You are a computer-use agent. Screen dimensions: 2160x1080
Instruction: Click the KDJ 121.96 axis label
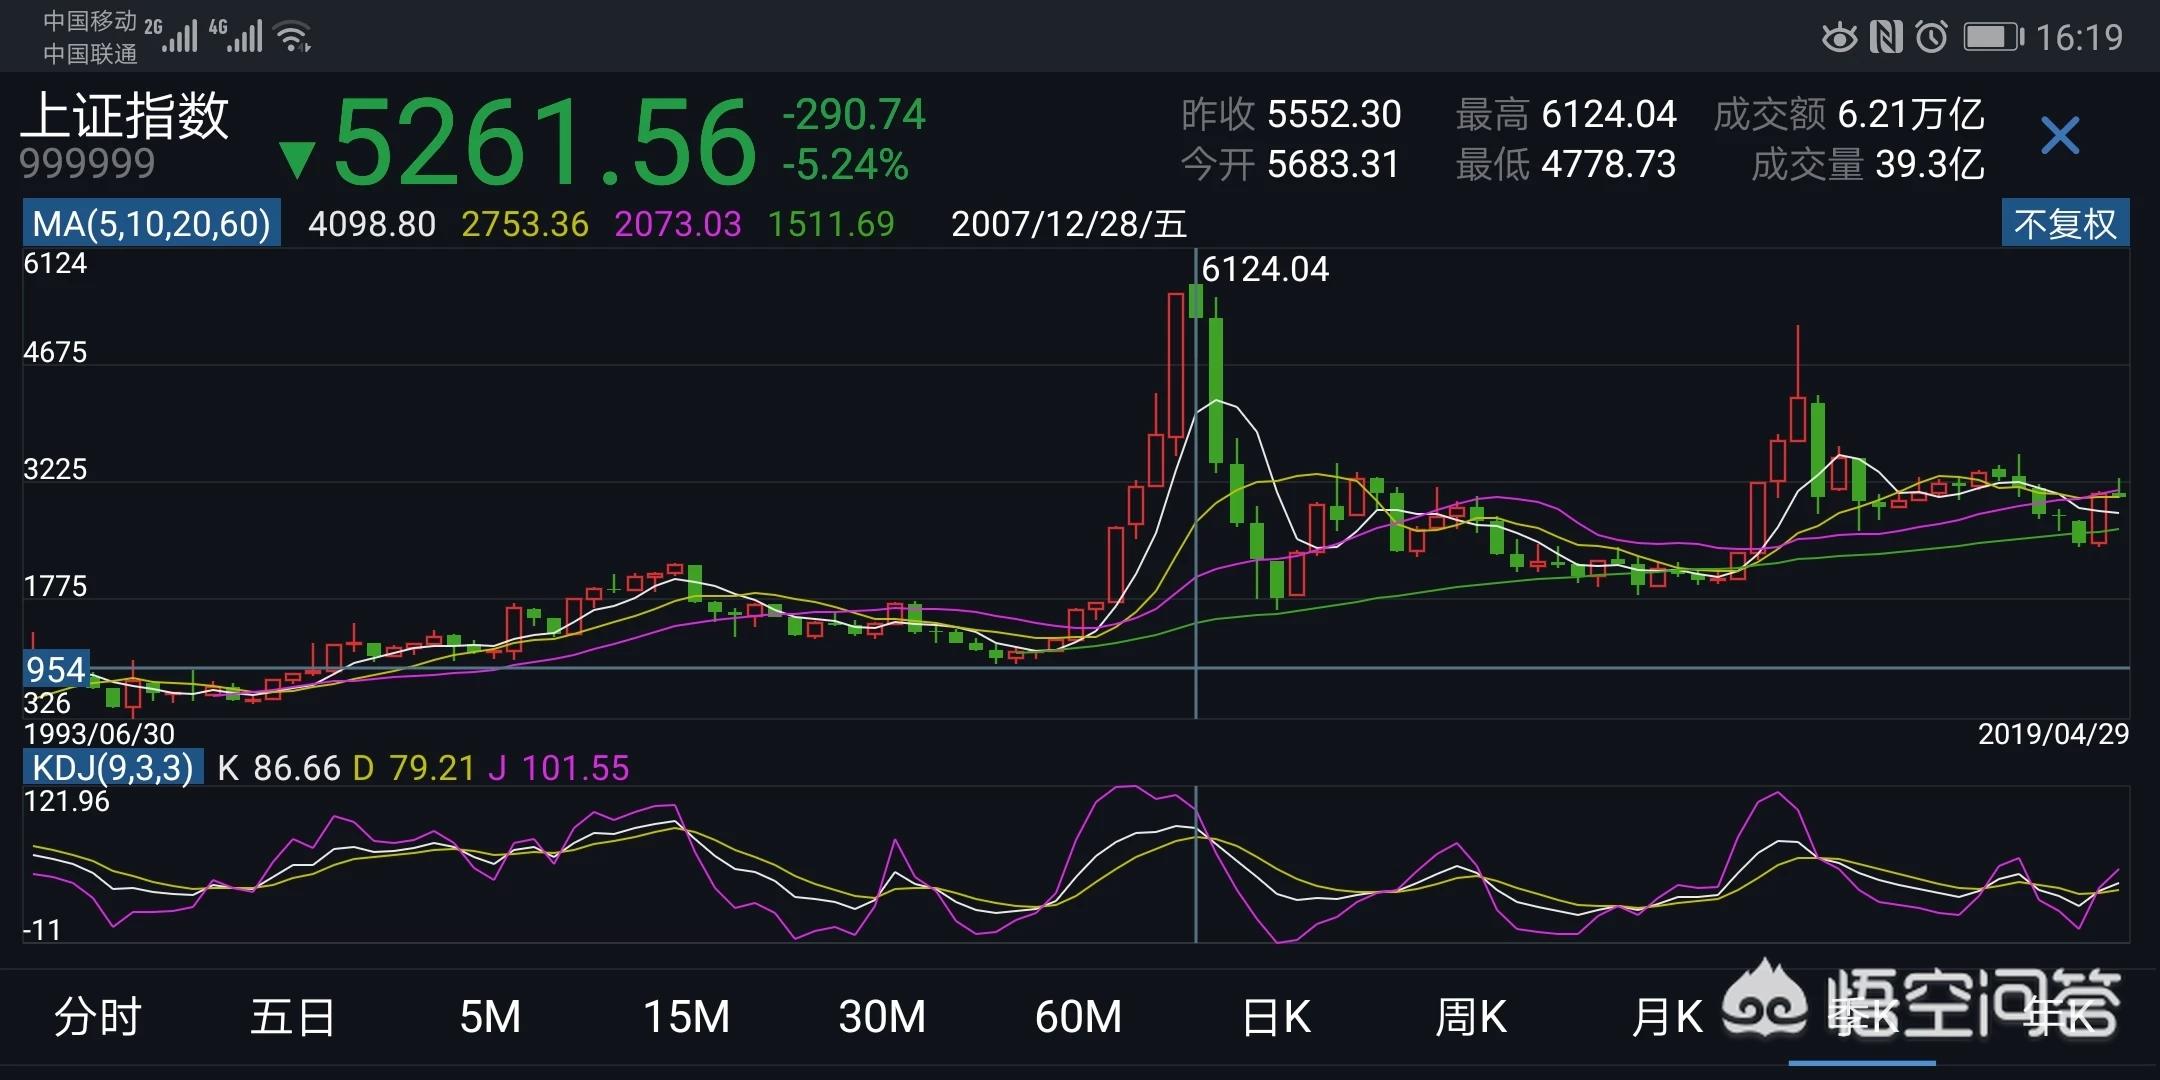(67, 801)
